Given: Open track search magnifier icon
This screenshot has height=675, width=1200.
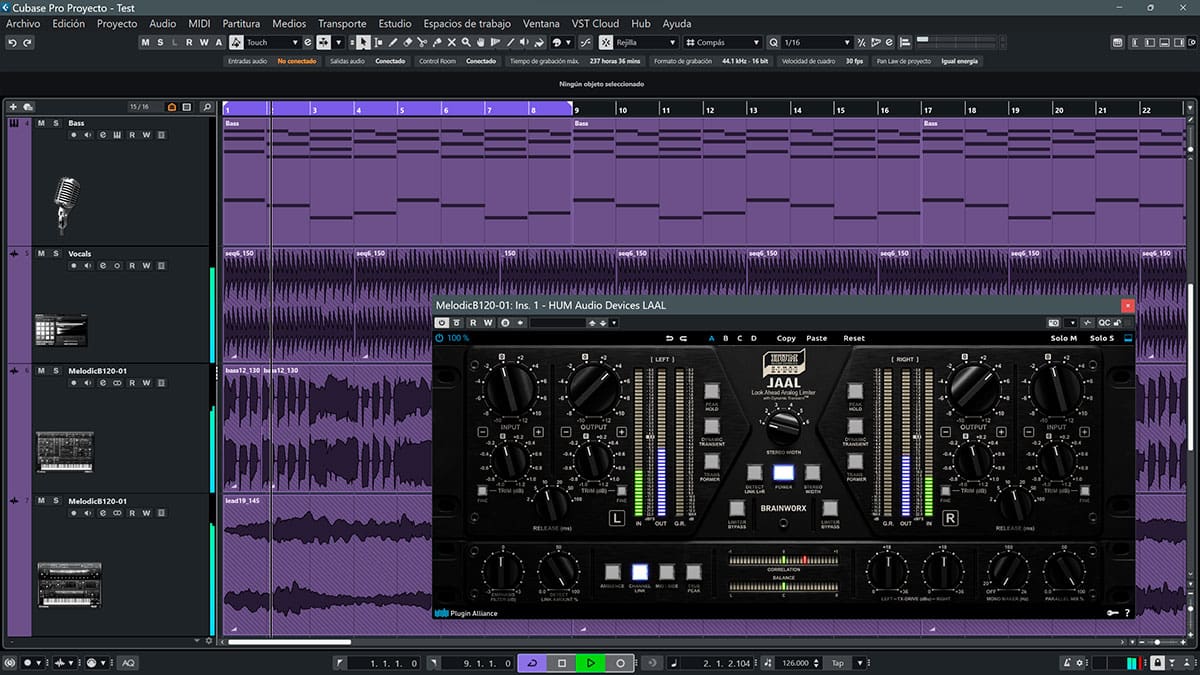Looking at the screenshot, I should [x=206, y=107].
